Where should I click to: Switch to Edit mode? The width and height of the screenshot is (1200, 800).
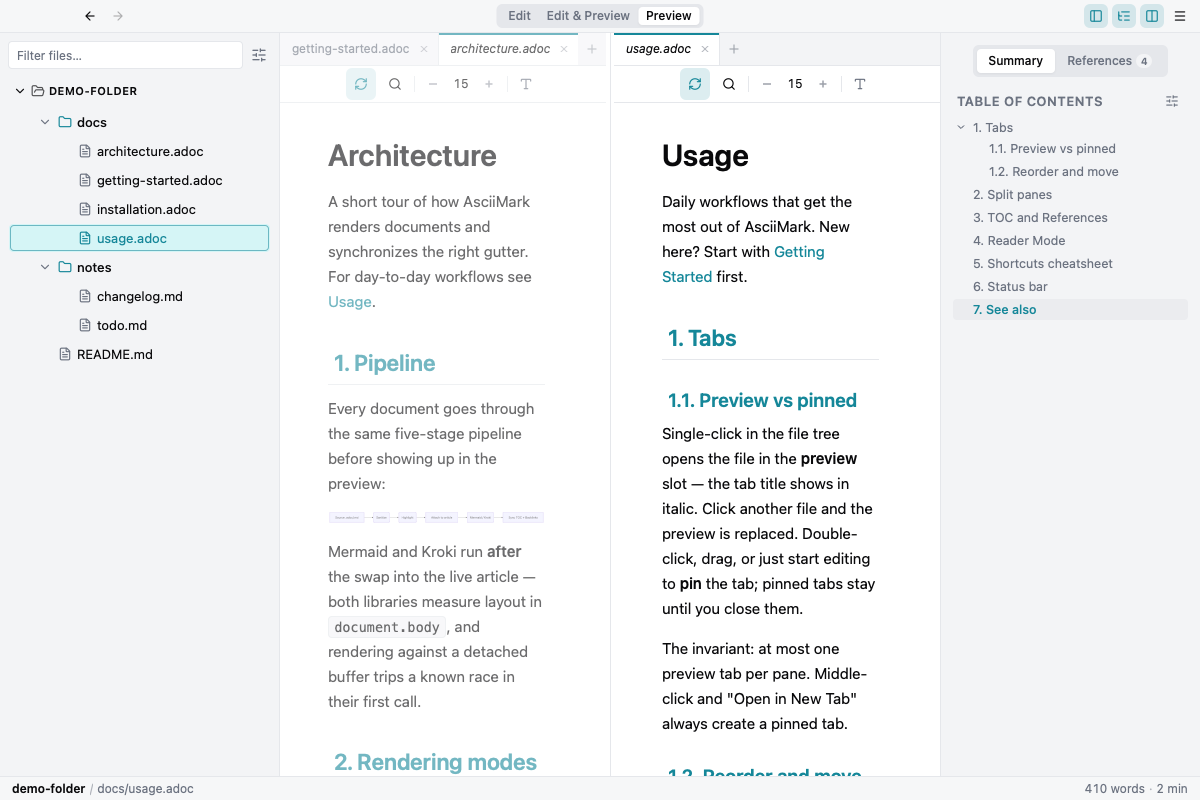519,16
